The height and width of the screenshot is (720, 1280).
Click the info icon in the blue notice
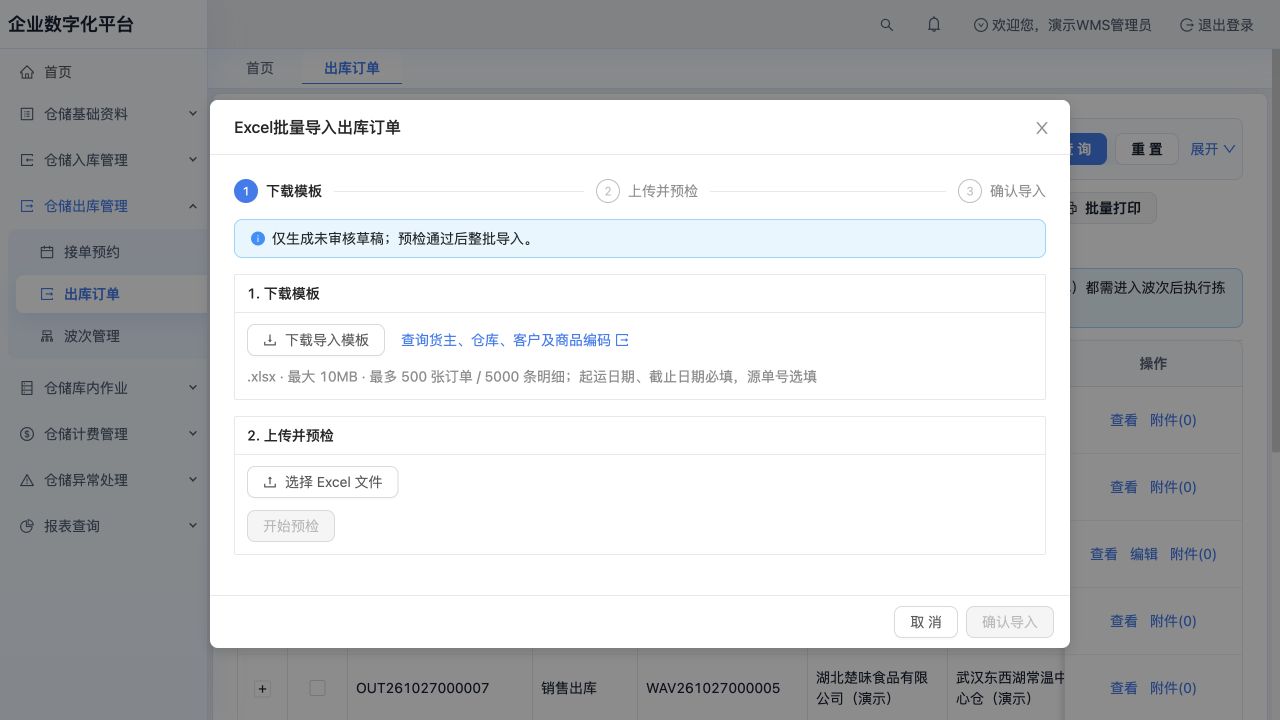point(258,239)
